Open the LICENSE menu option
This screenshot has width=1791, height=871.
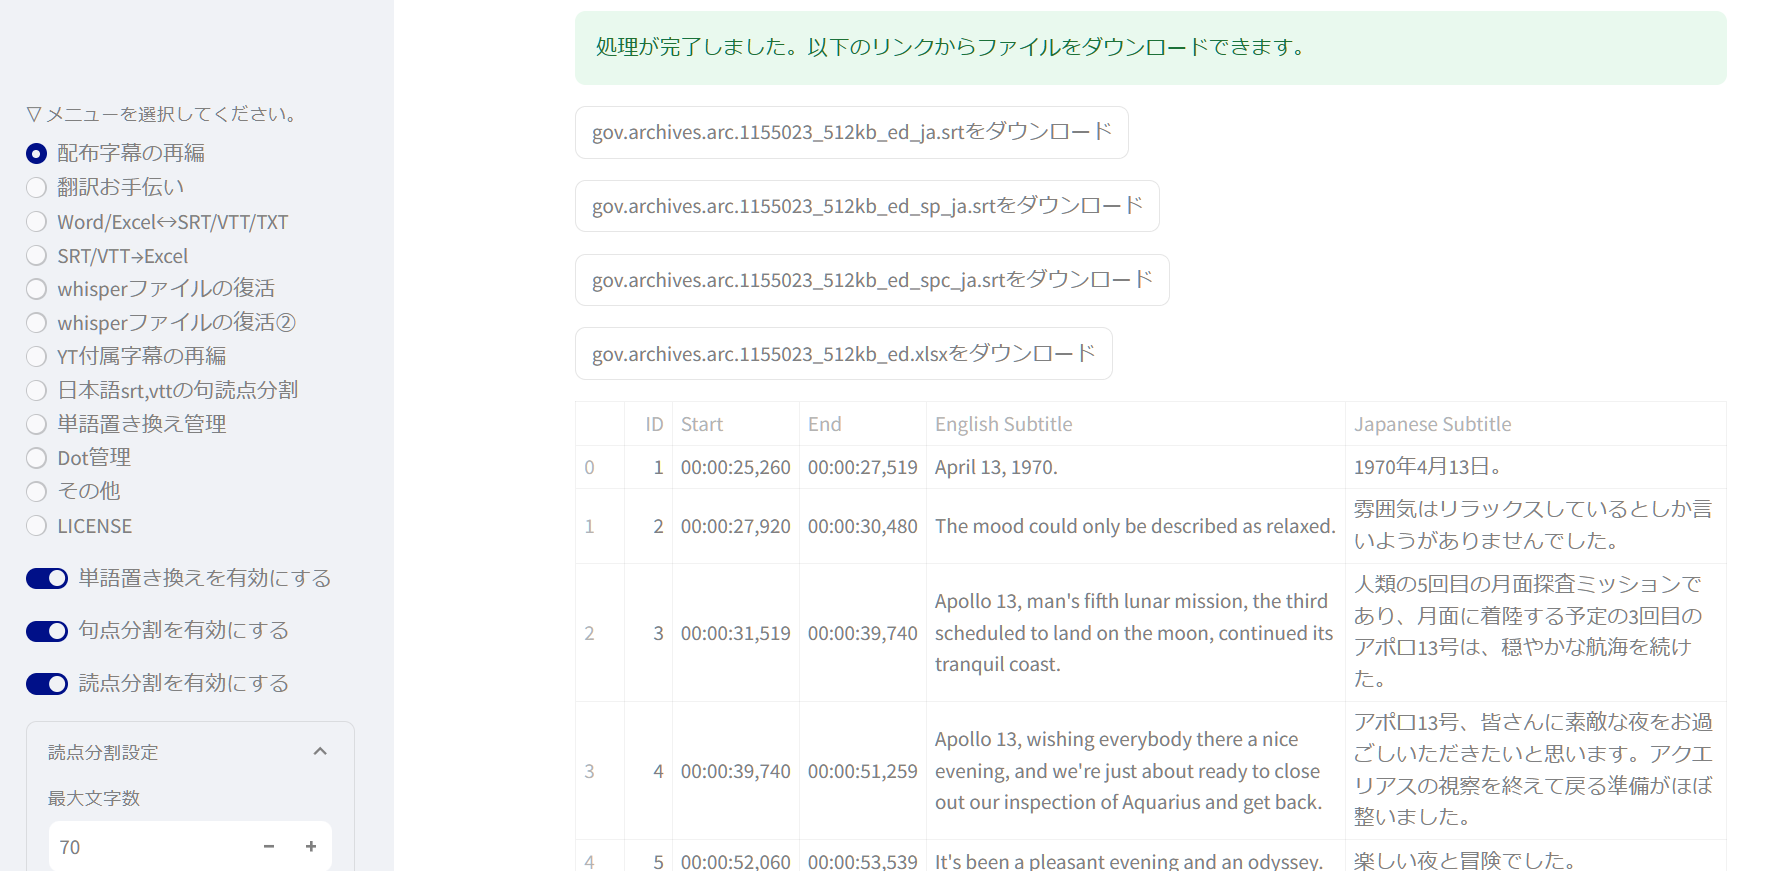point(37,526)
